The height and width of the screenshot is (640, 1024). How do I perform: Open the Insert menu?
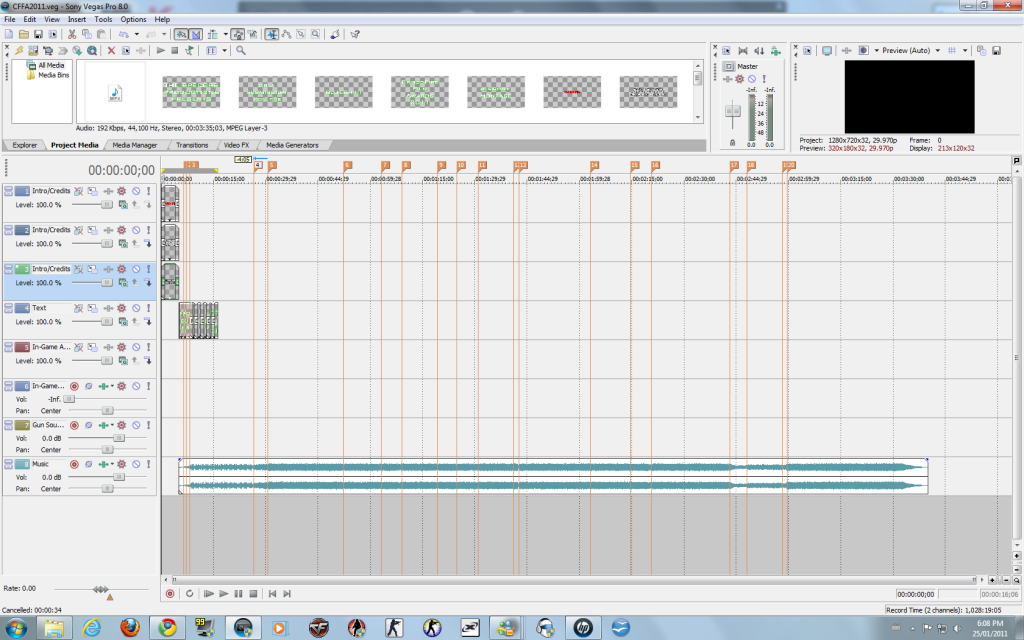(77, 19)
